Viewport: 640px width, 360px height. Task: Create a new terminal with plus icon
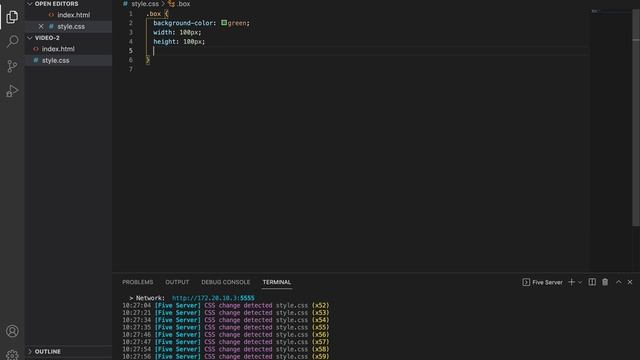[x=571, y=282]
